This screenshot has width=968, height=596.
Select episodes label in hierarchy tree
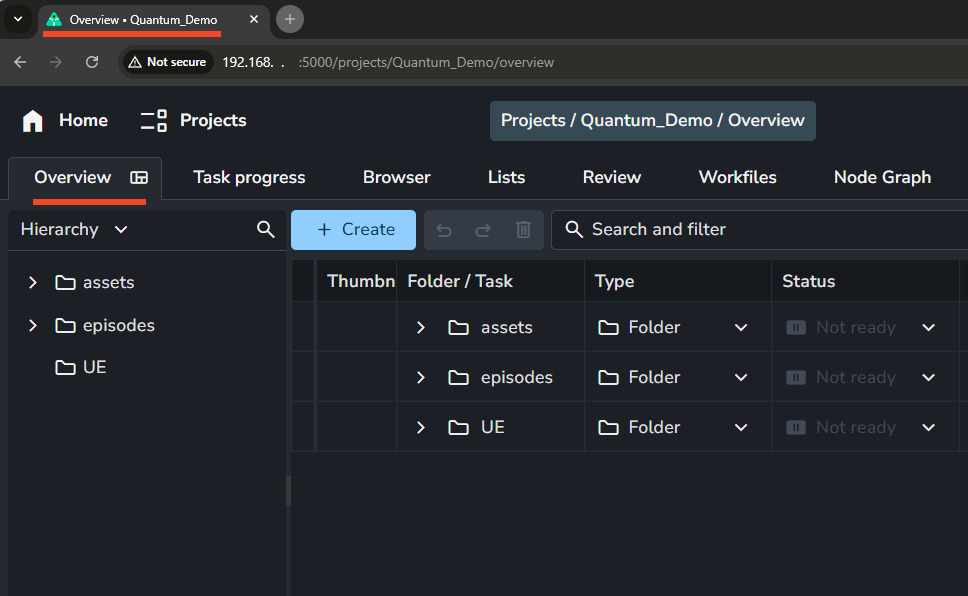pos(119,325)
